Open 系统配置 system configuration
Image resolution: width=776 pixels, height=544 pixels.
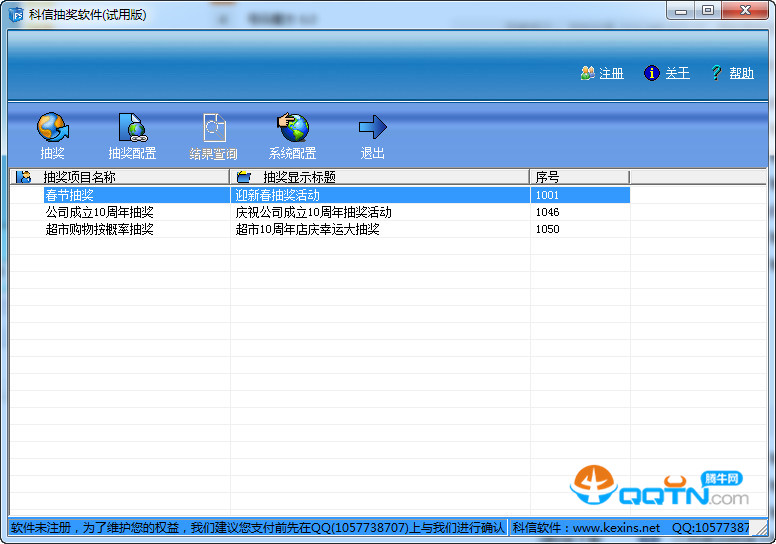293,128
